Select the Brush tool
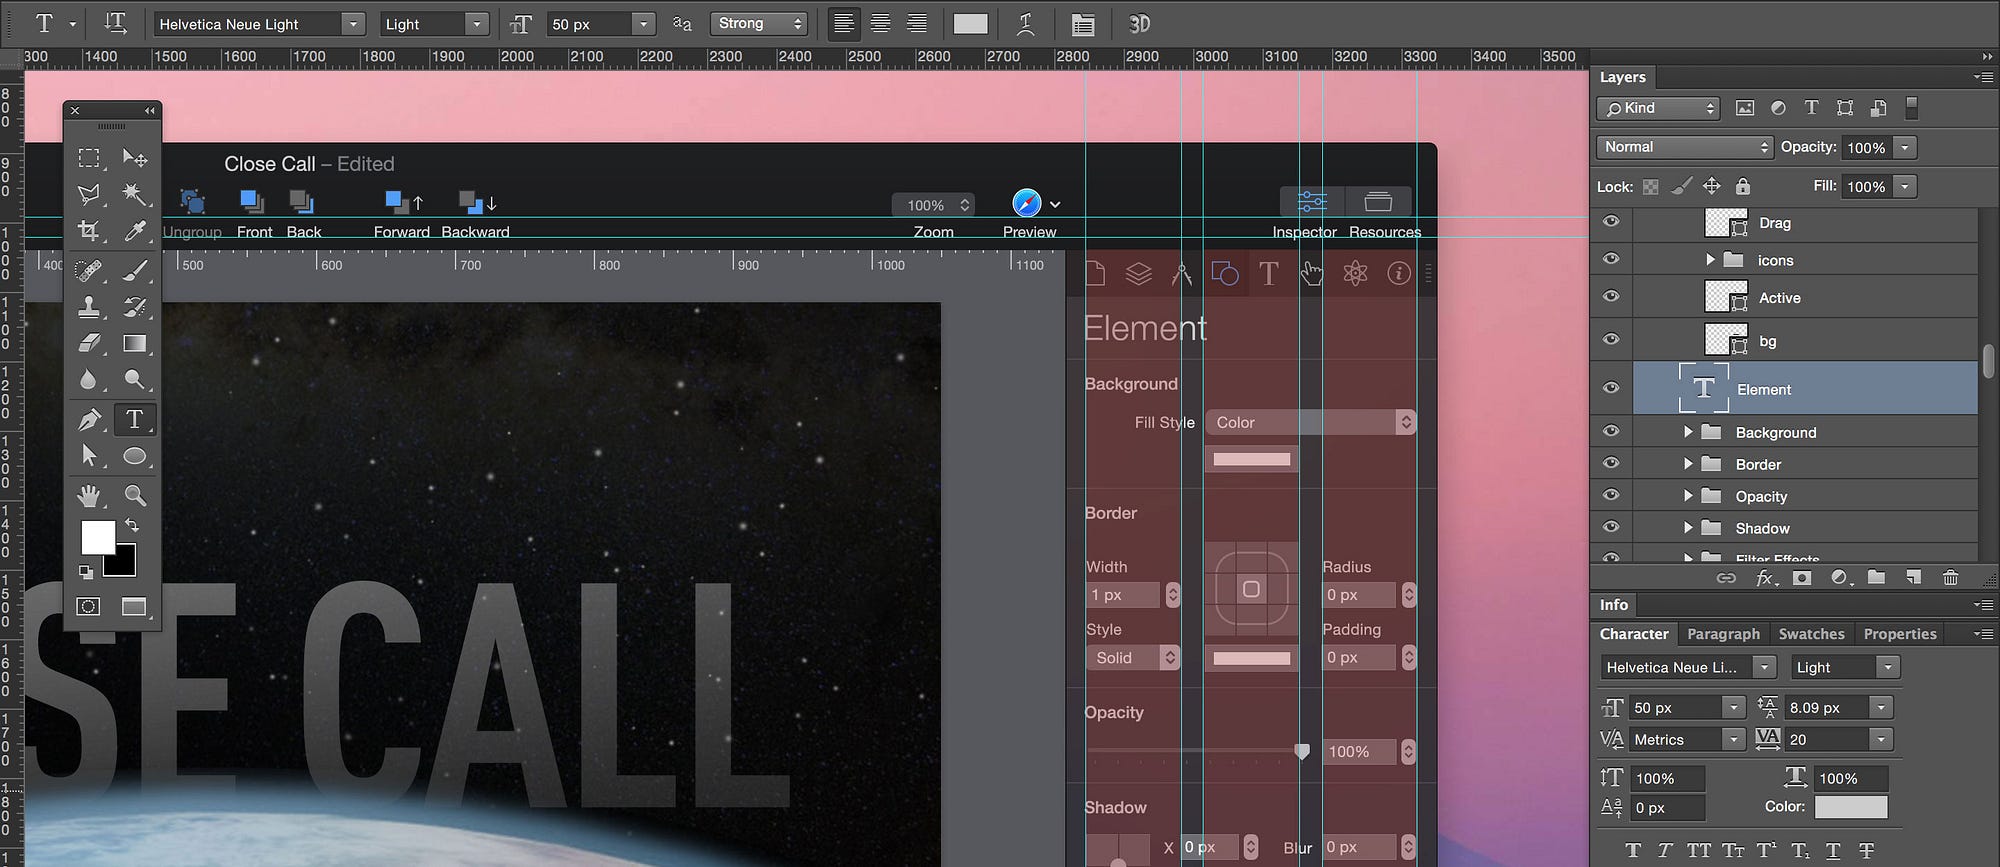The height and width of the screenshot is (867, 2000). coord(135,270)
